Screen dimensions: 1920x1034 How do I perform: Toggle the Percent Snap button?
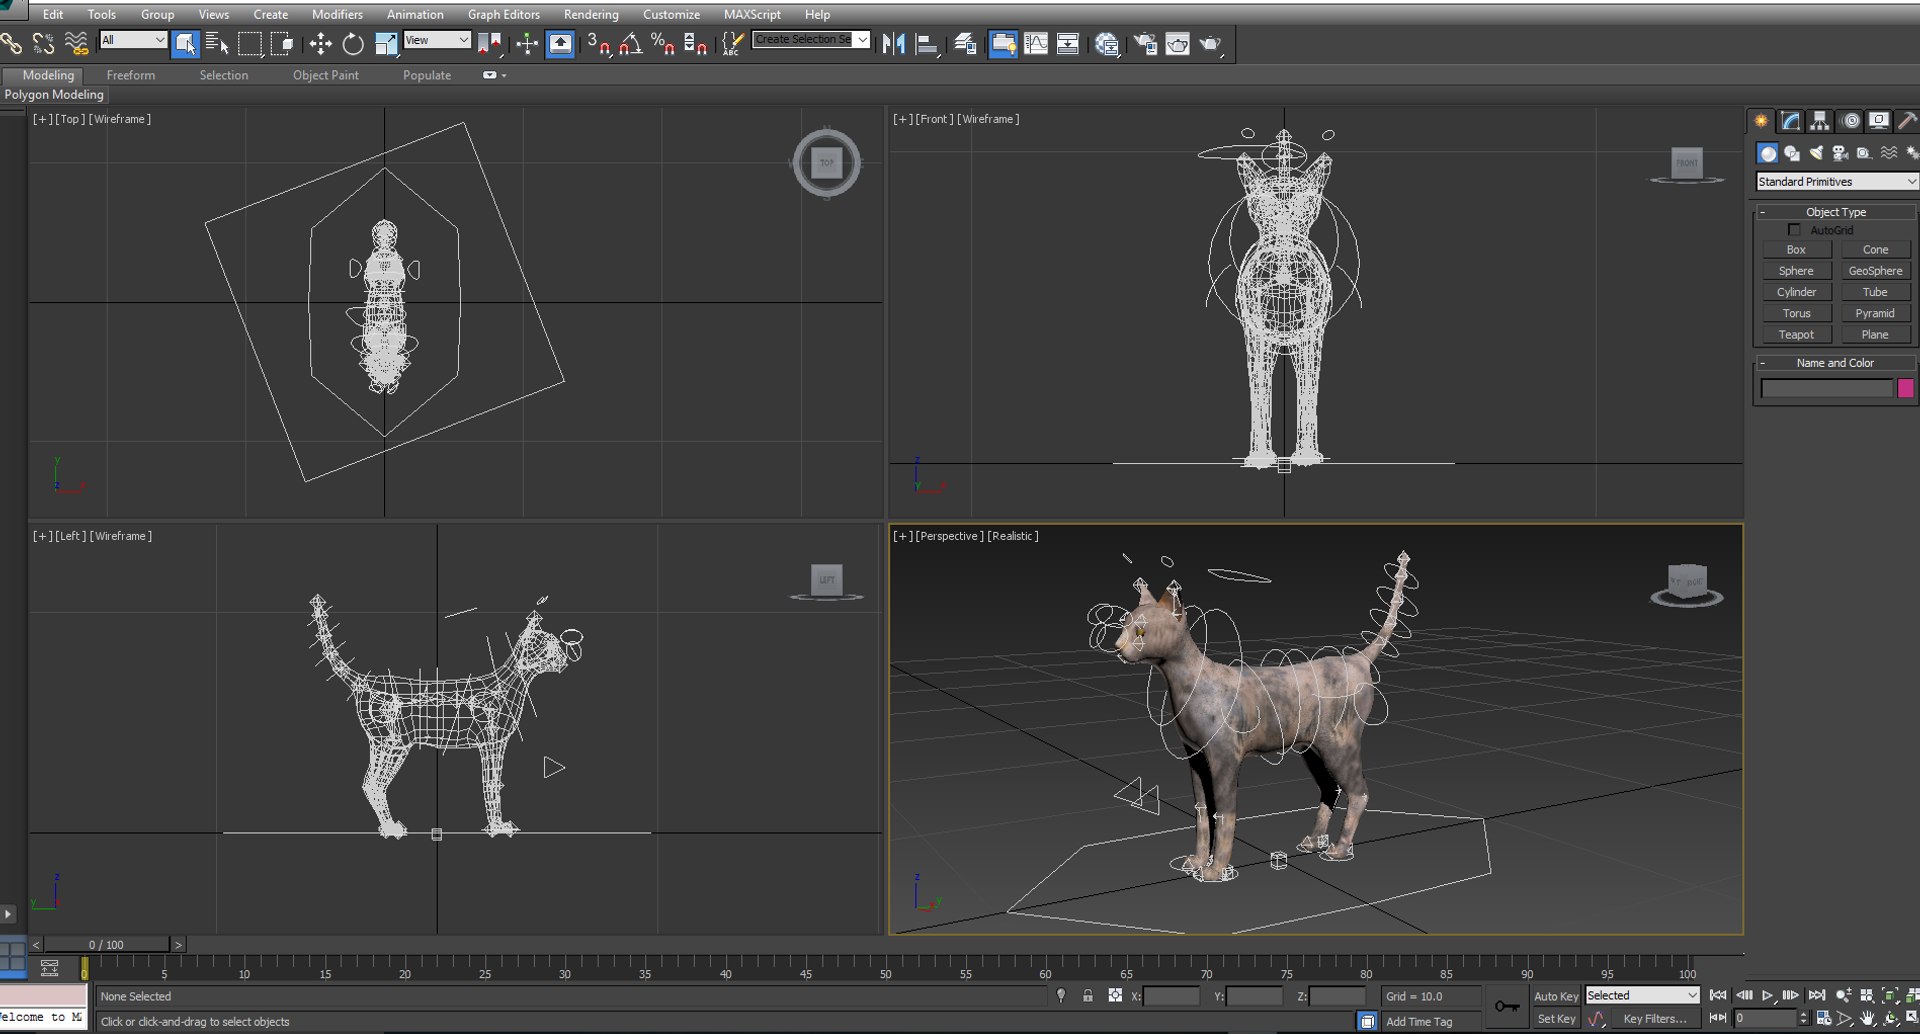click(663, 43)
